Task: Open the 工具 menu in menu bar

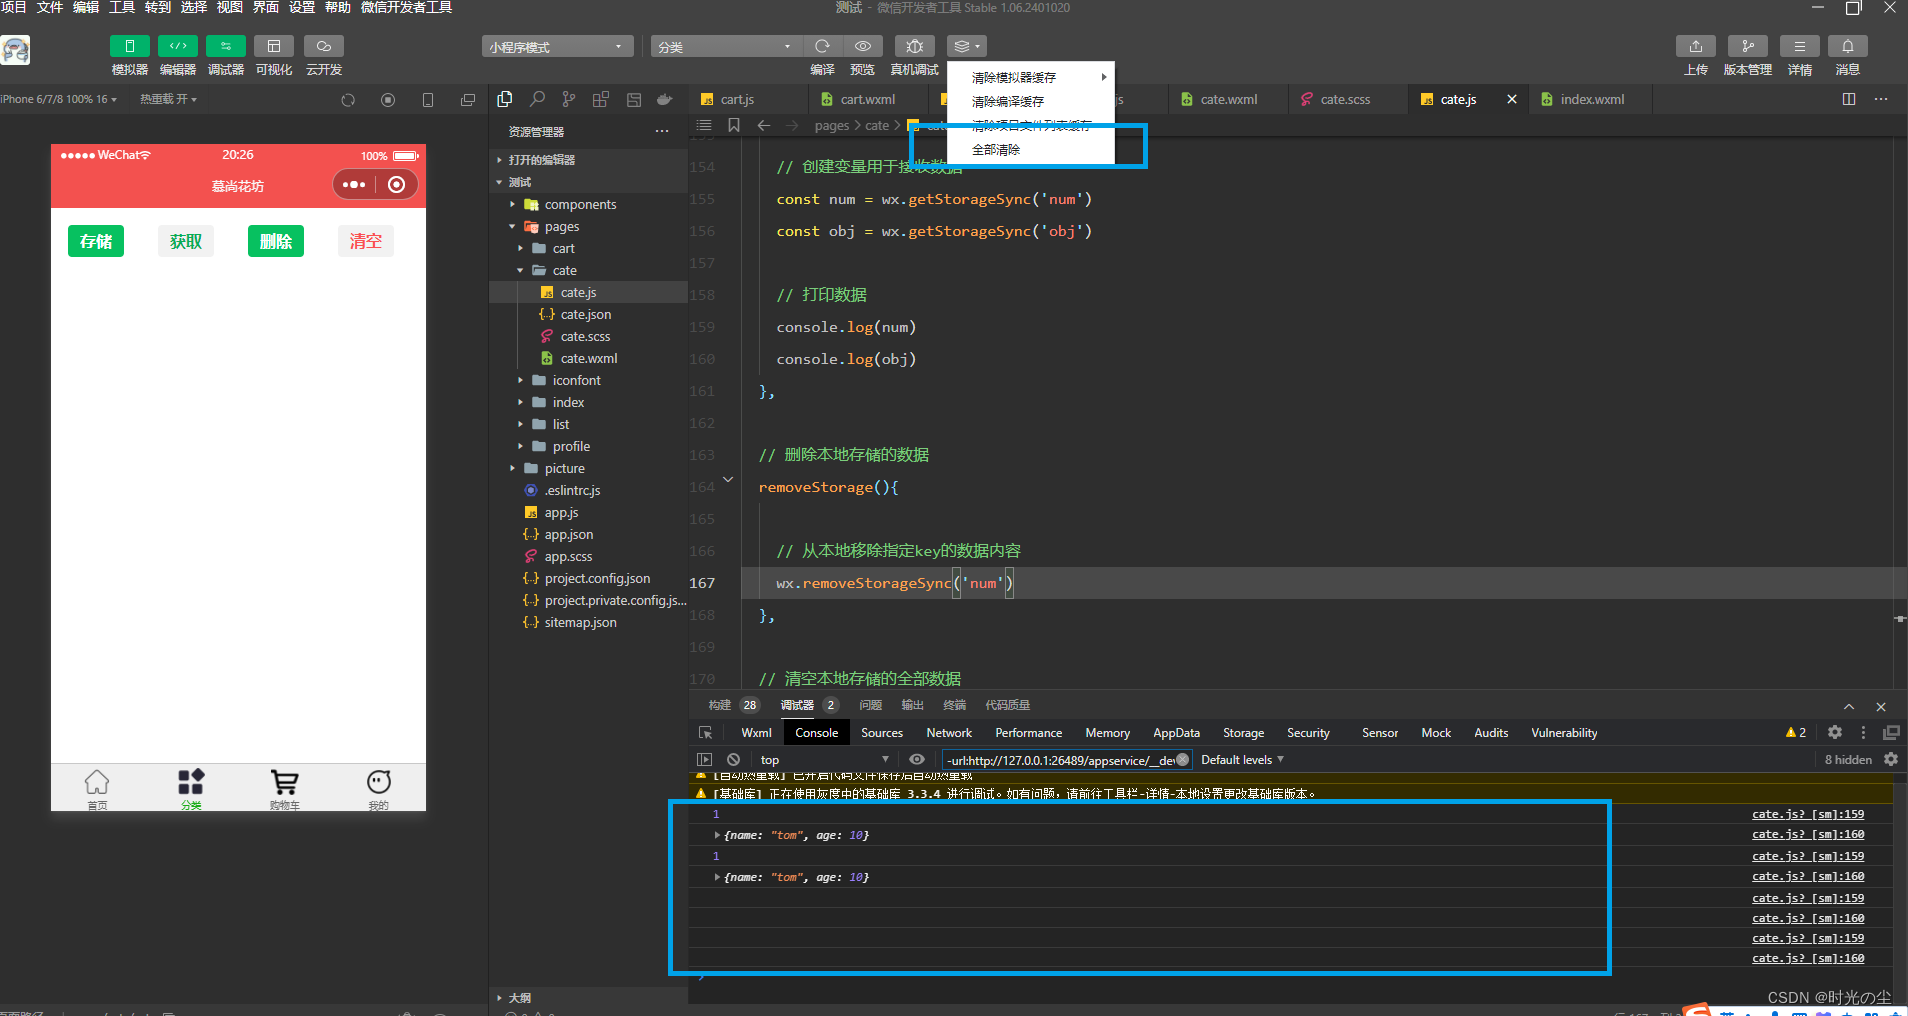Action: (122, 7)
